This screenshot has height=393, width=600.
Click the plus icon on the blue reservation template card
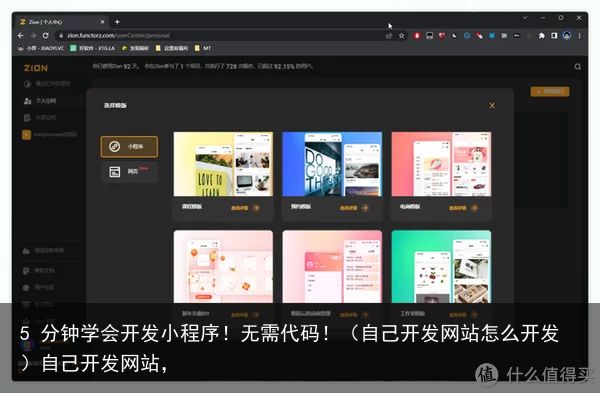(365, 208)
